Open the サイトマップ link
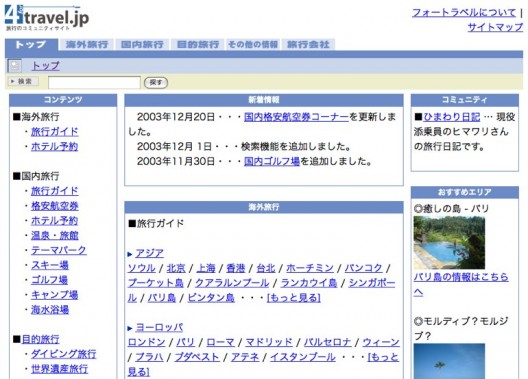 click(x=495, y=27)
